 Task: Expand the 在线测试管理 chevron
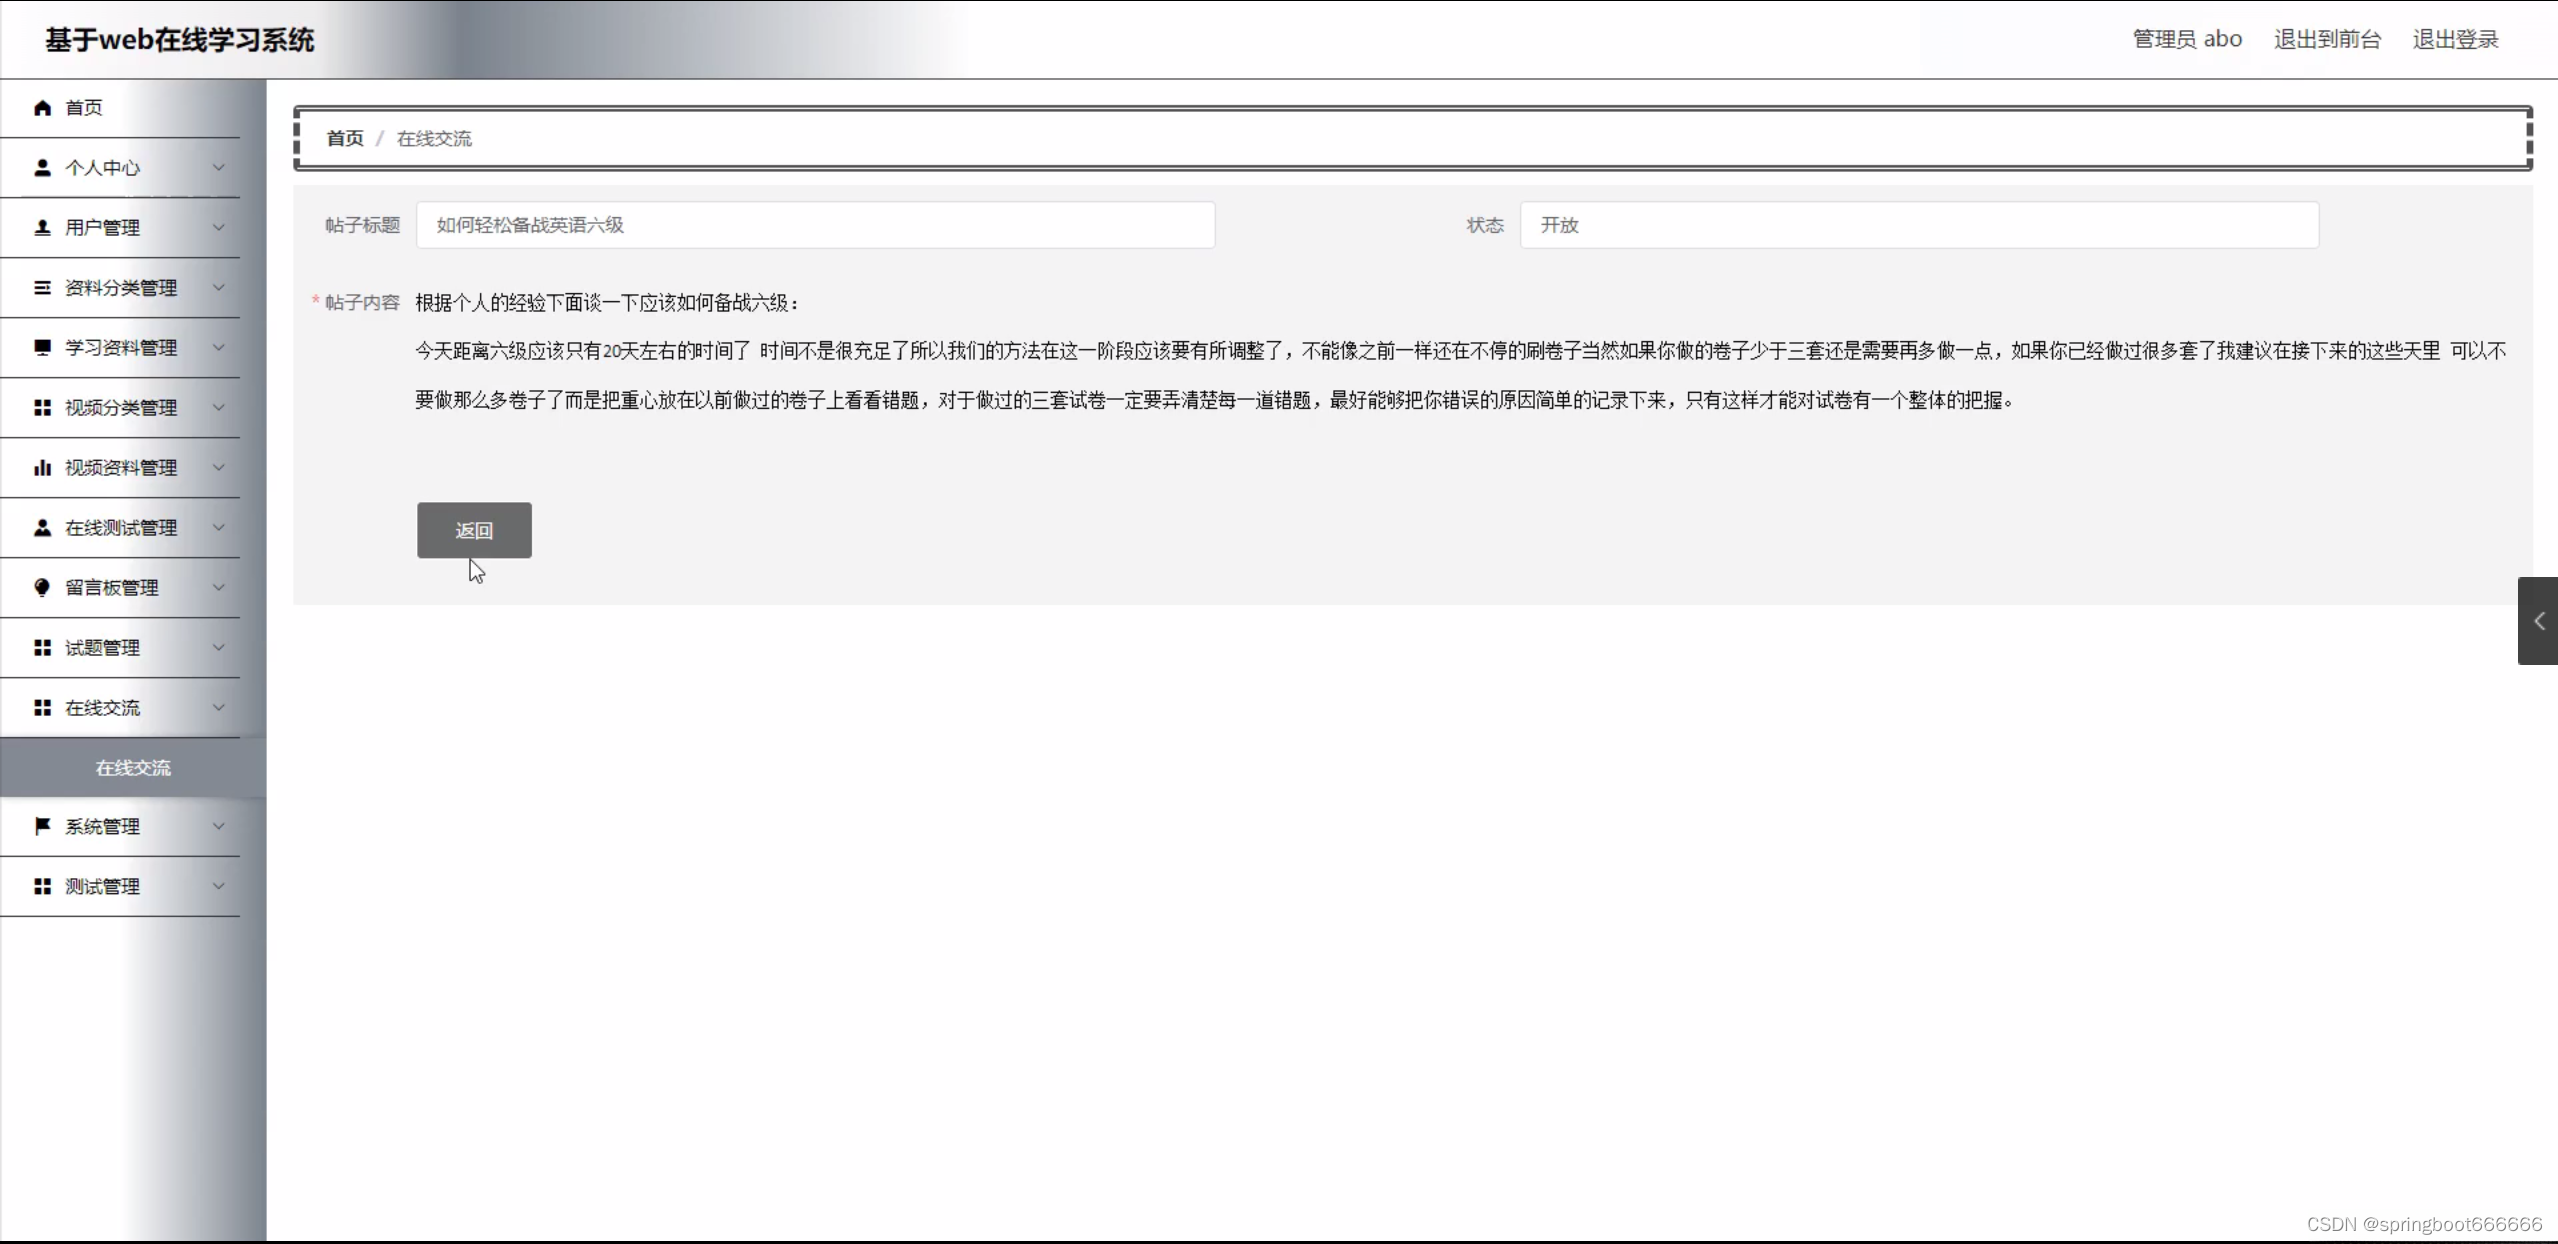click(x=219, y=528)
